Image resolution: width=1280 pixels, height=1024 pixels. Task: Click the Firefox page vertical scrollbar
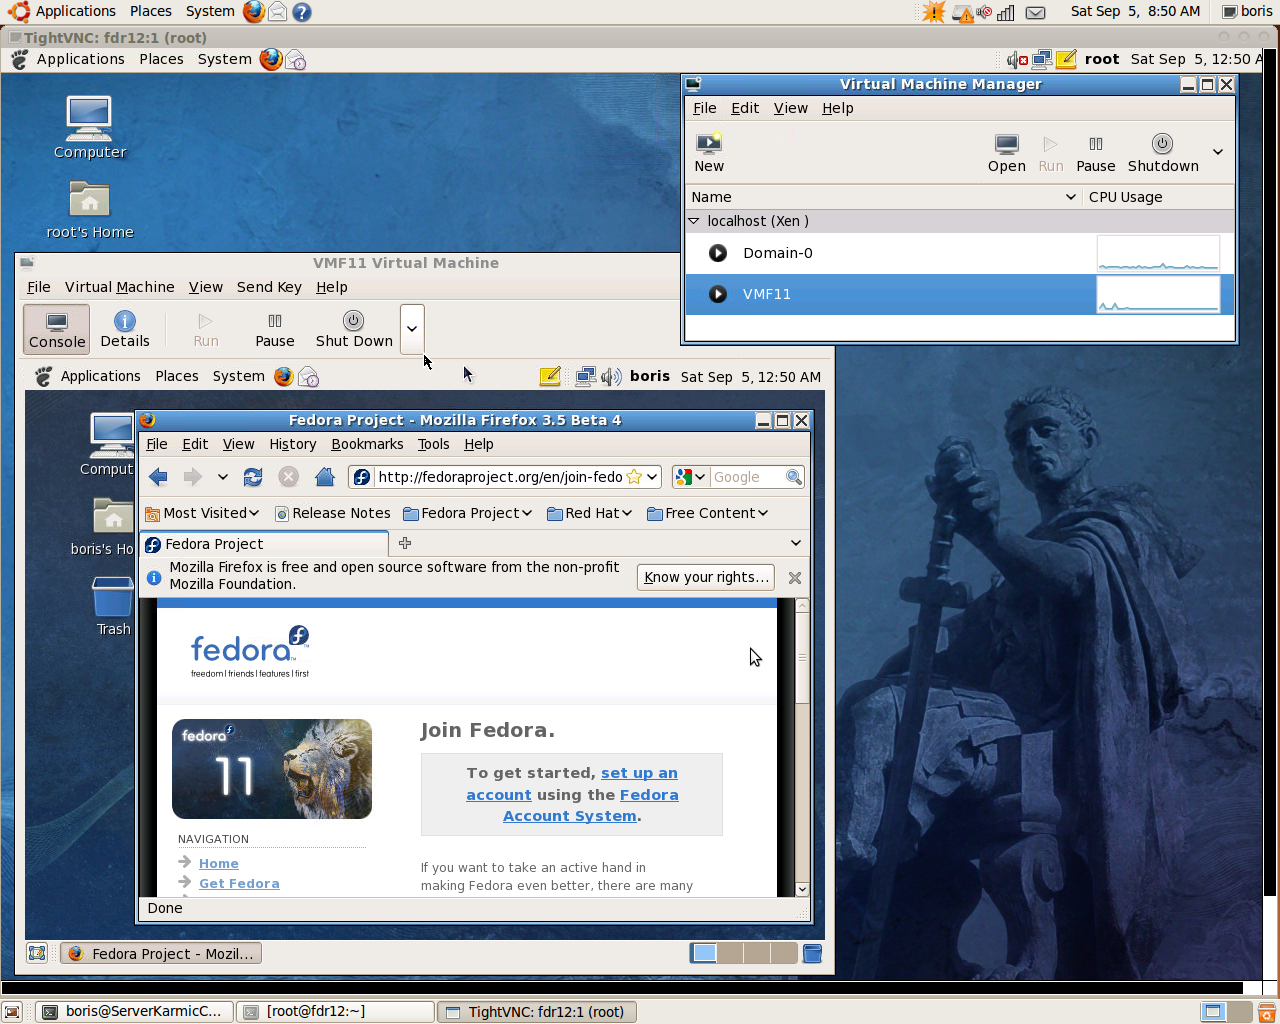click(x=802, y=747)
